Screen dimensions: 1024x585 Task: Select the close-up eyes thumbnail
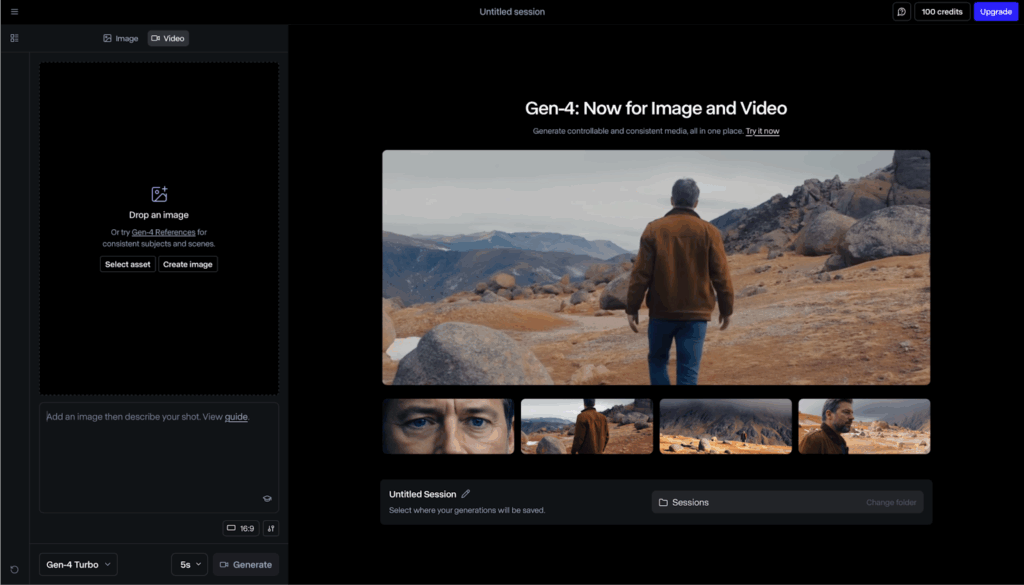(448, 426)
